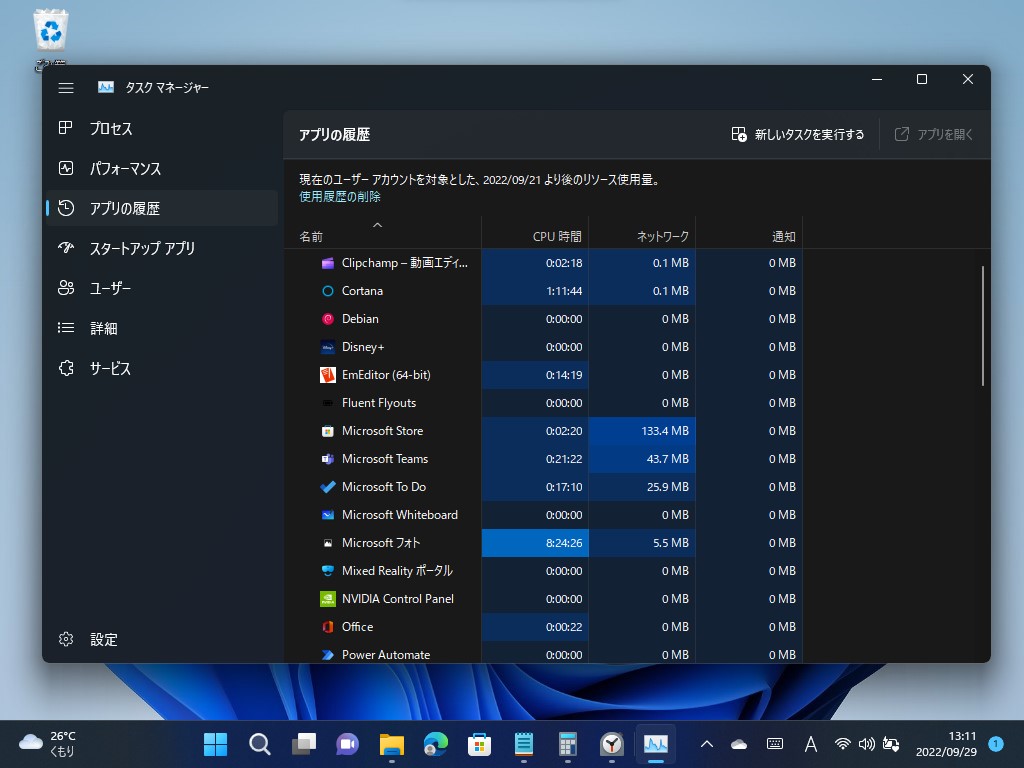Click the Cortana circle icon
1024x768 pixels.
(x=328, y=291)
